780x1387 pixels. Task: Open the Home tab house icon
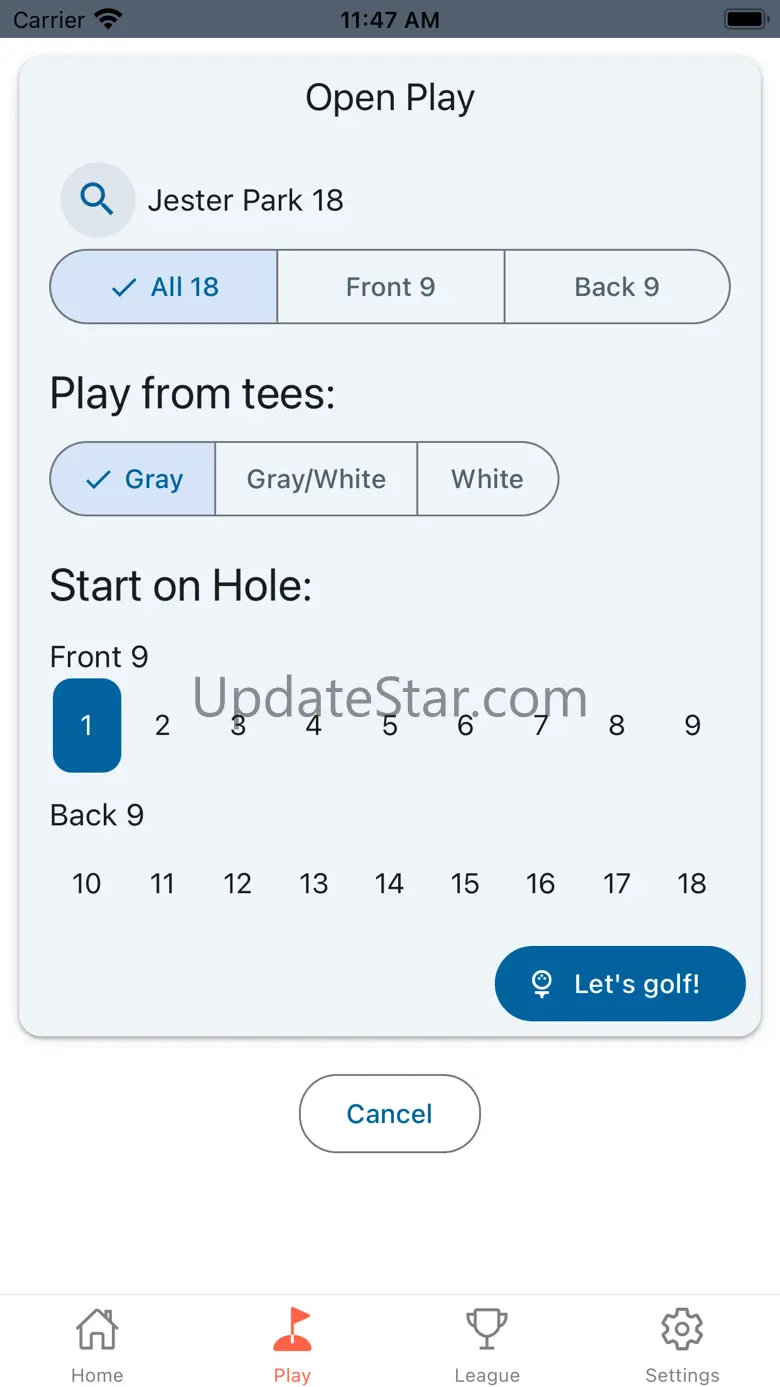coord(97,1330)
